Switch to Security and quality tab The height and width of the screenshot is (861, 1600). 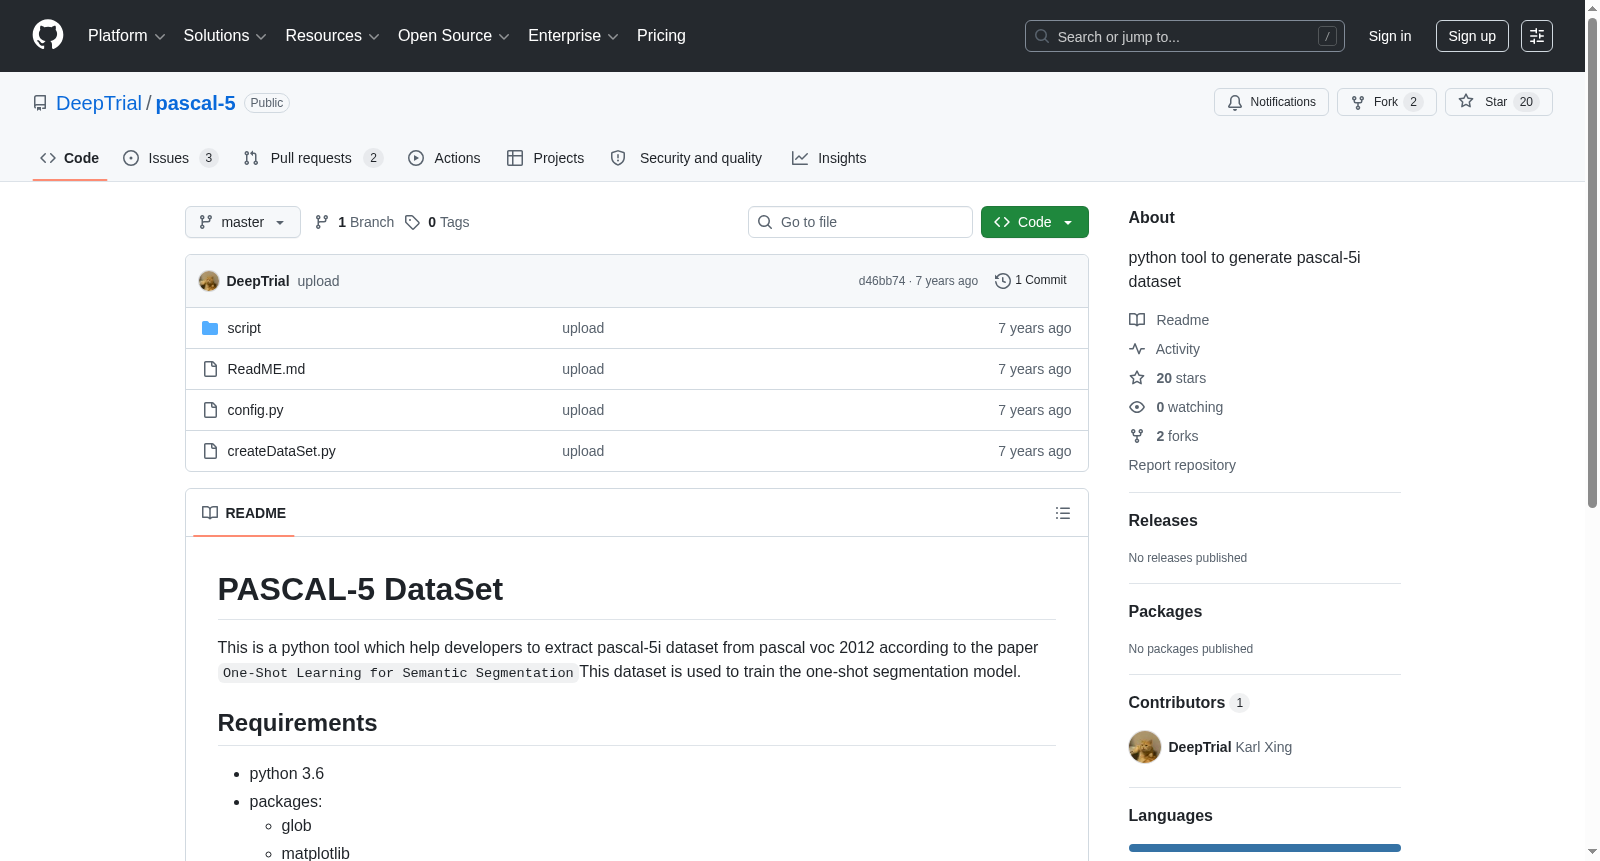(x=686, y=158)
